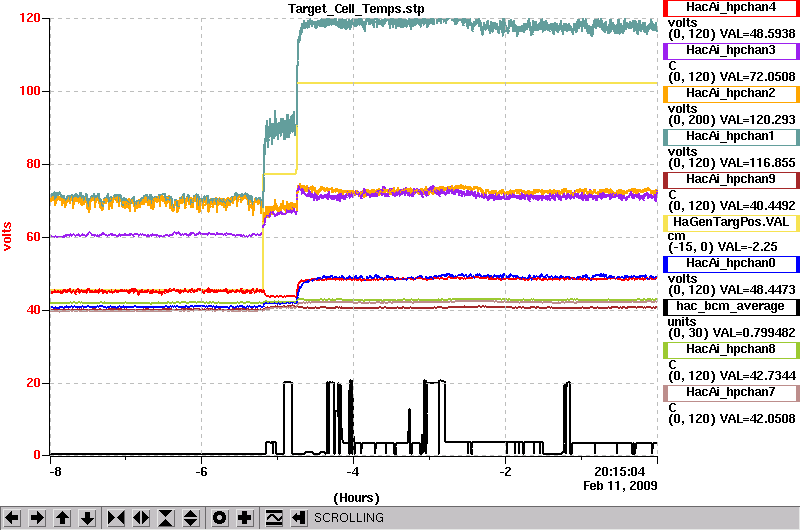
Task: Click the '(Hours)' x-axis label
Action: [356, 498]
